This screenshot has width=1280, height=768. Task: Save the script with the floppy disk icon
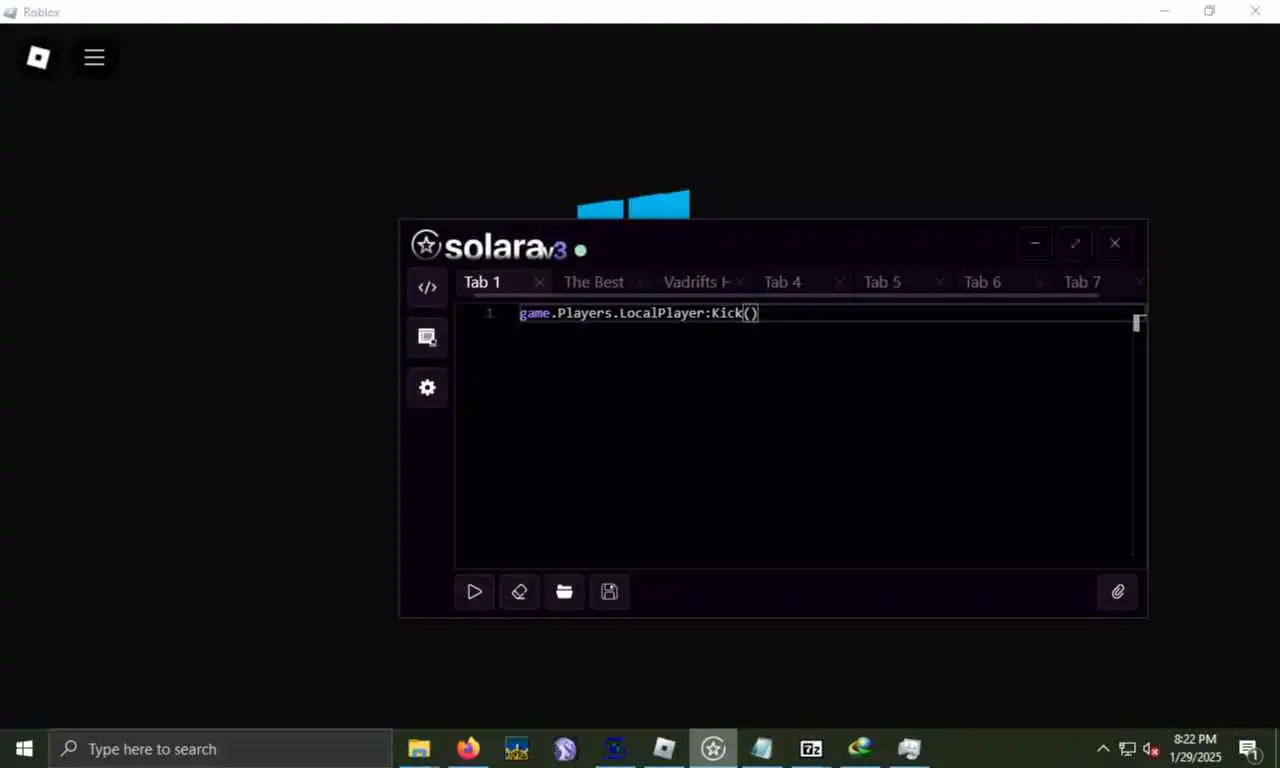coord(609,592)
